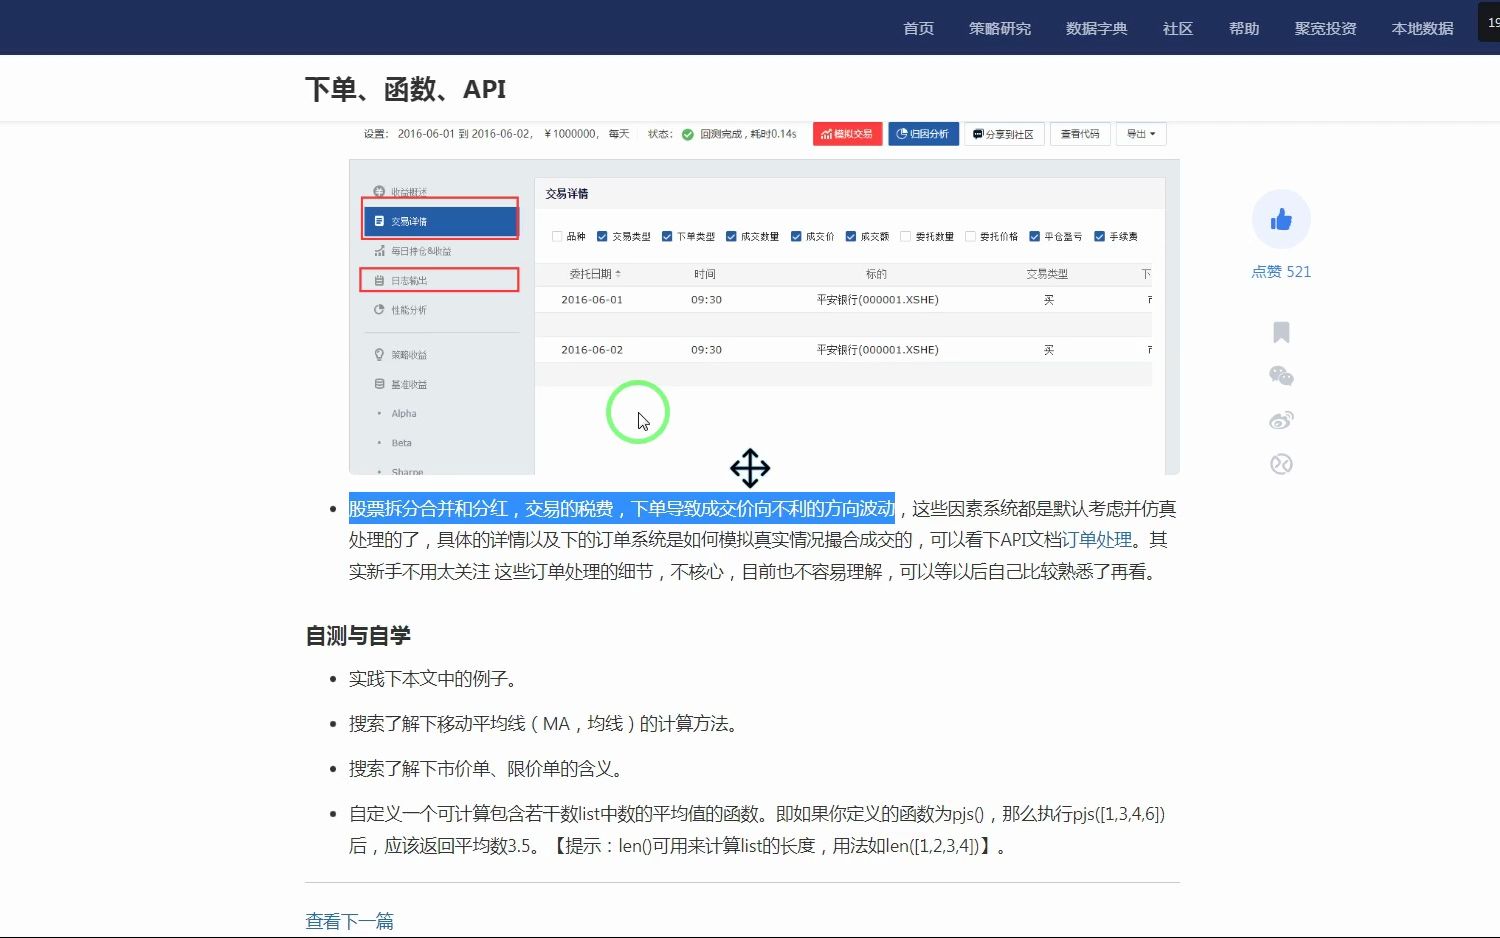The height and width of the screenshot is (938, 1500).
Task: Open the 导出 export dropdown
Action: 1141,134
